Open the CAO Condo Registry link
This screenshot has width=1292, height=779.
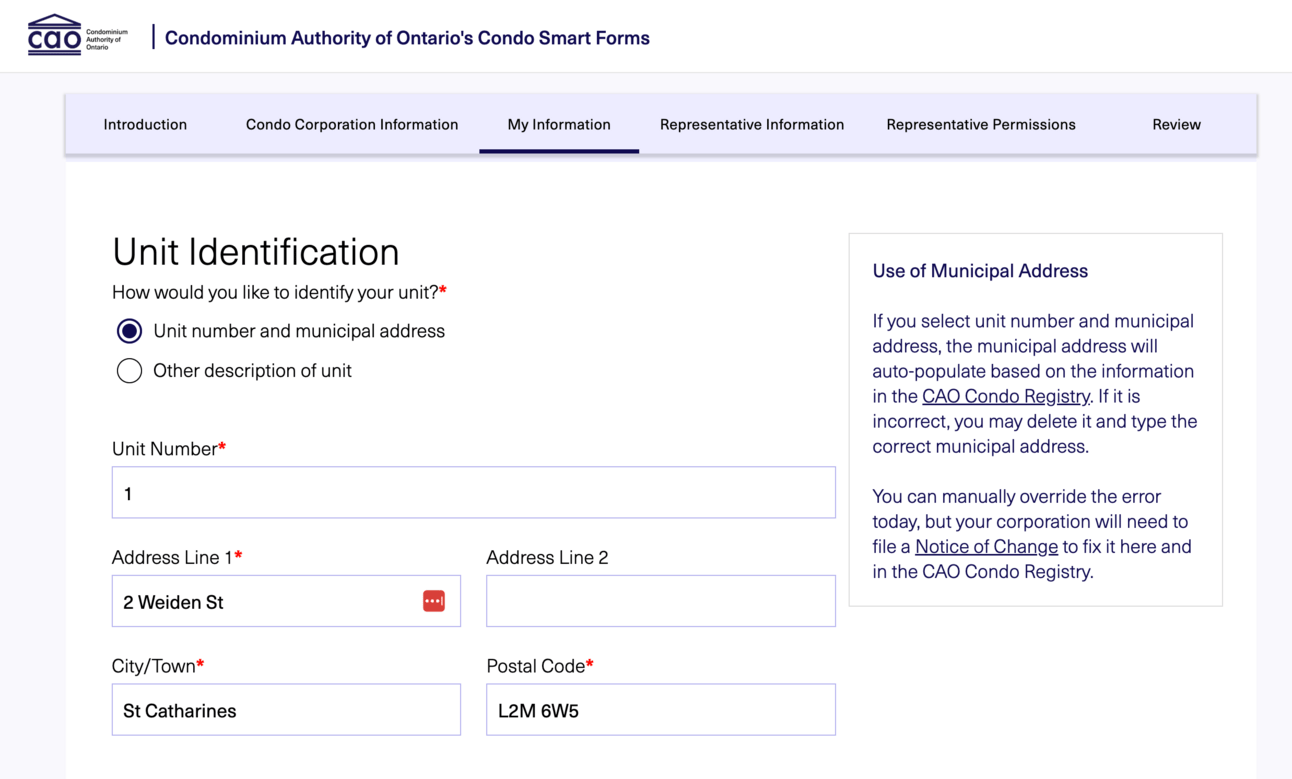[x=1005, y=396]
